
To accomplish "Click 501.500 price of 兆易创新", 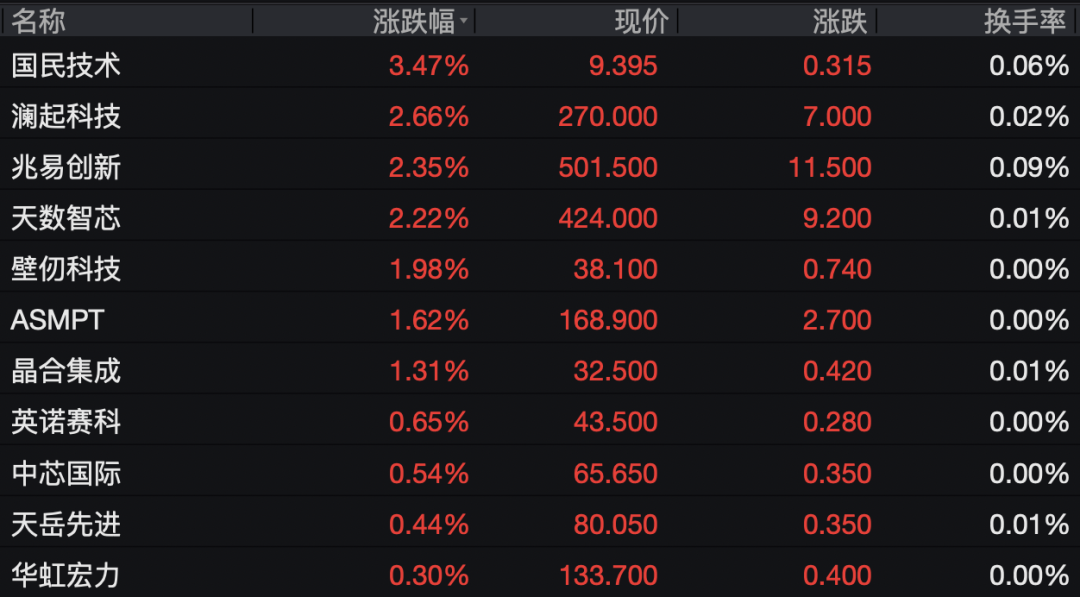I will (608, 167).
